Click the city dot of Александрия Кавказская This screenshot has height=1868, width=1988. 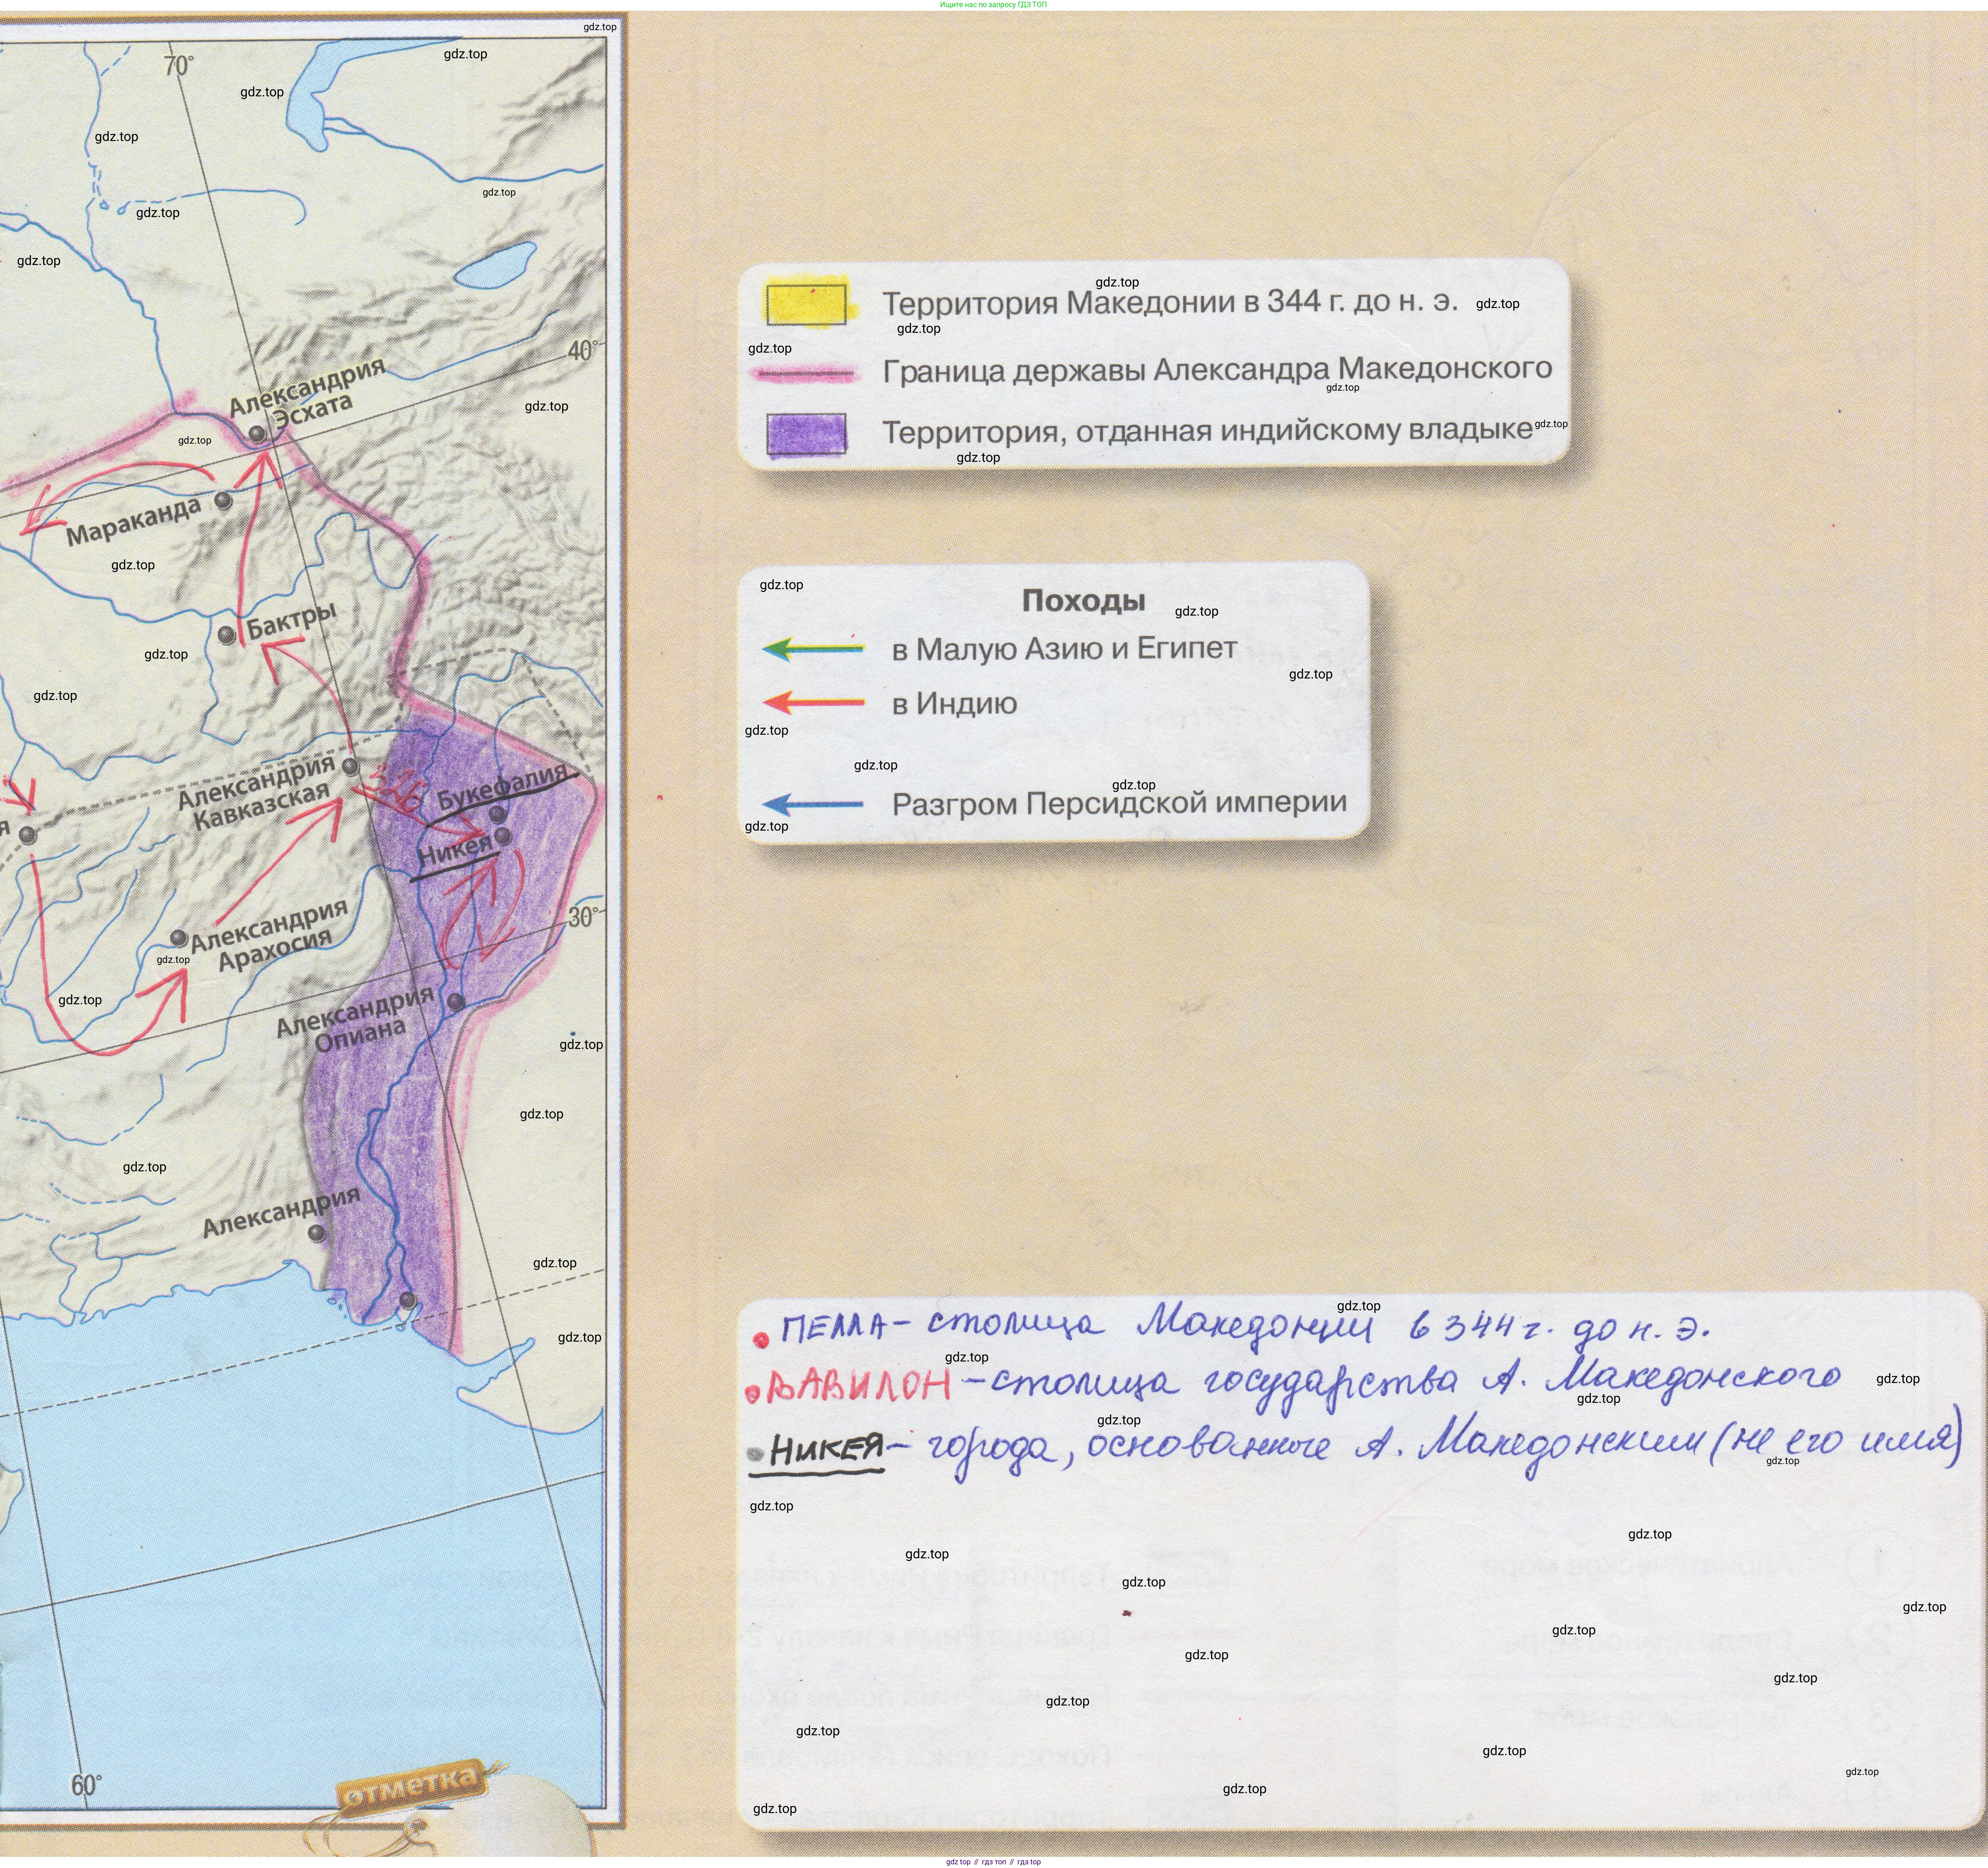(350, 766)
